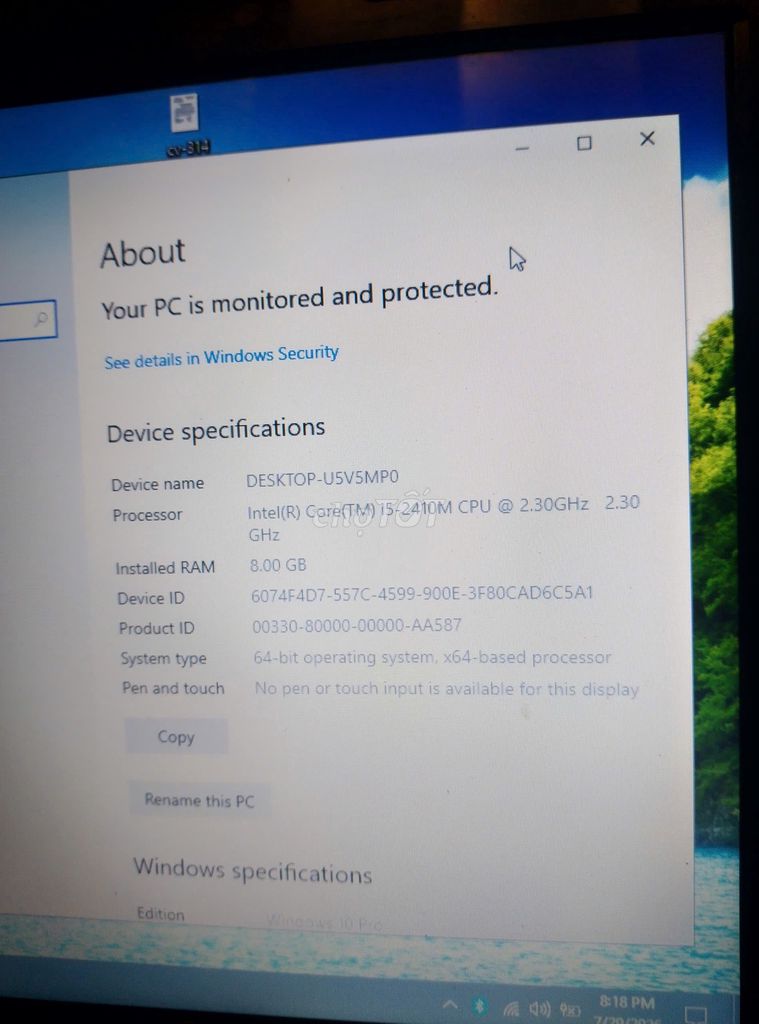The width and height of the screenshot is (759, 1024).
Task: Open See details in Windows Security link
Action: click(x=221, y=357)
